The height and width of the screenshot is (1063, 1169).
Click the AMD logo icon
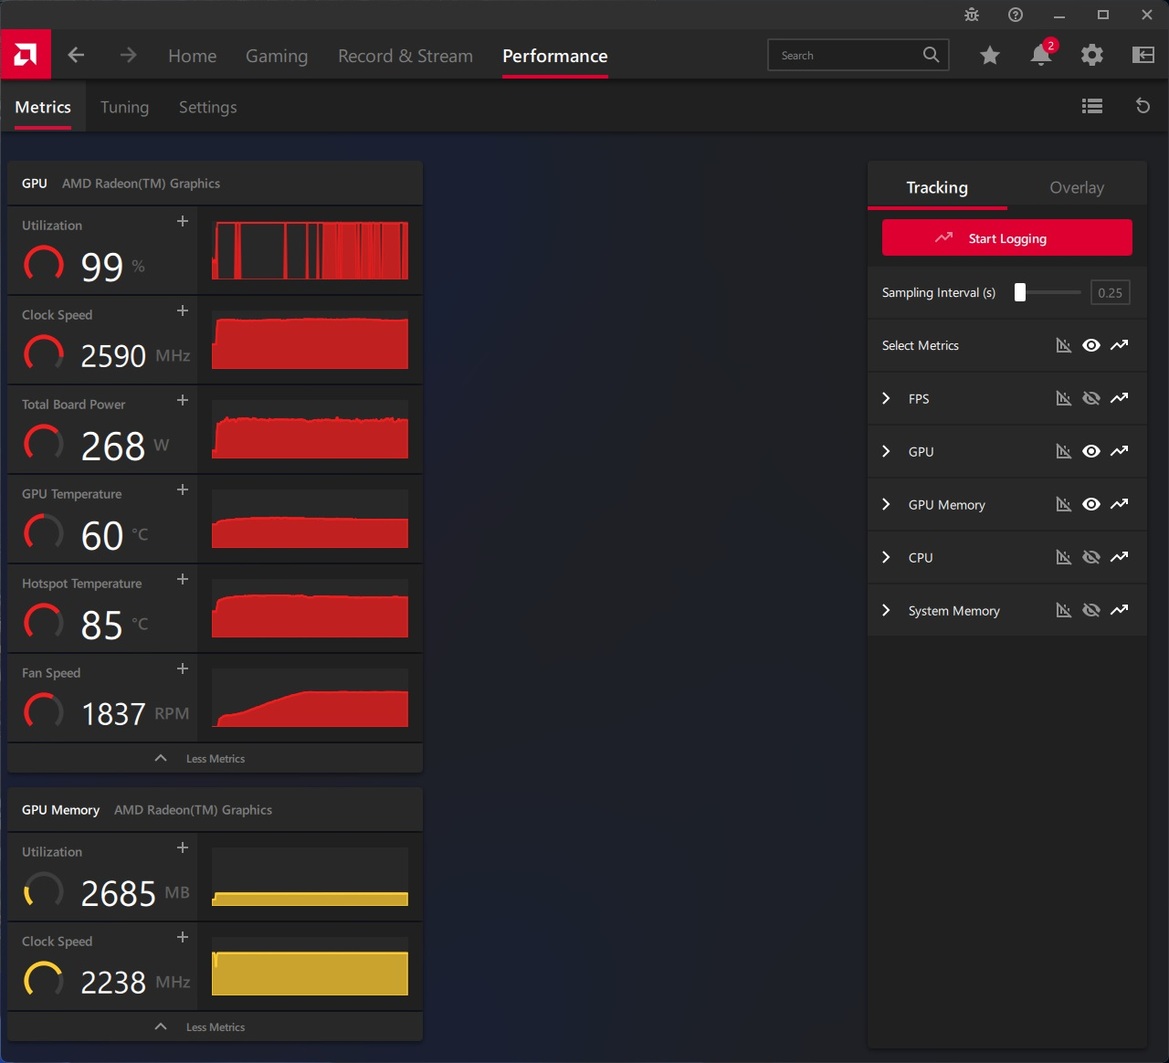(x=25, y=54)
